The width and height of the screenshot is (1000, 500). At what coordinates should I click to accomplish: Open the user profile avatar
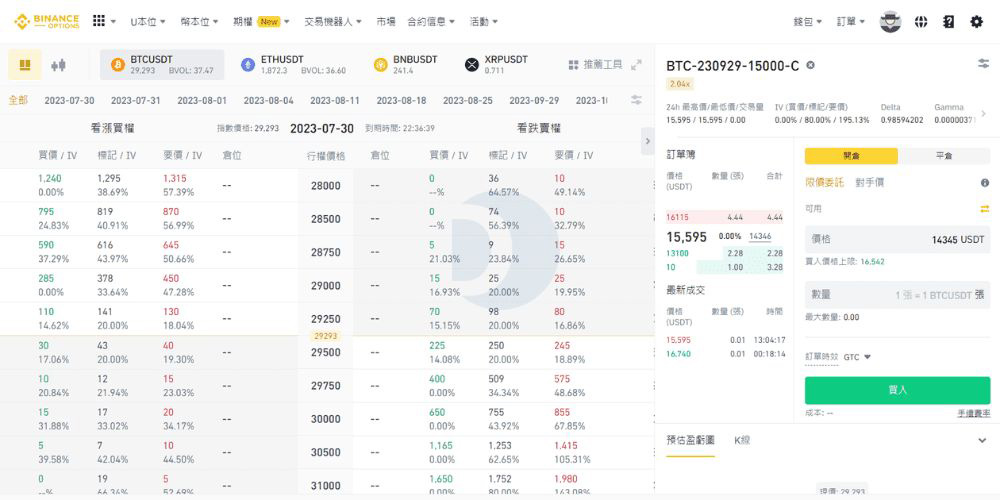pyautogui.click(x=890, y=22)
